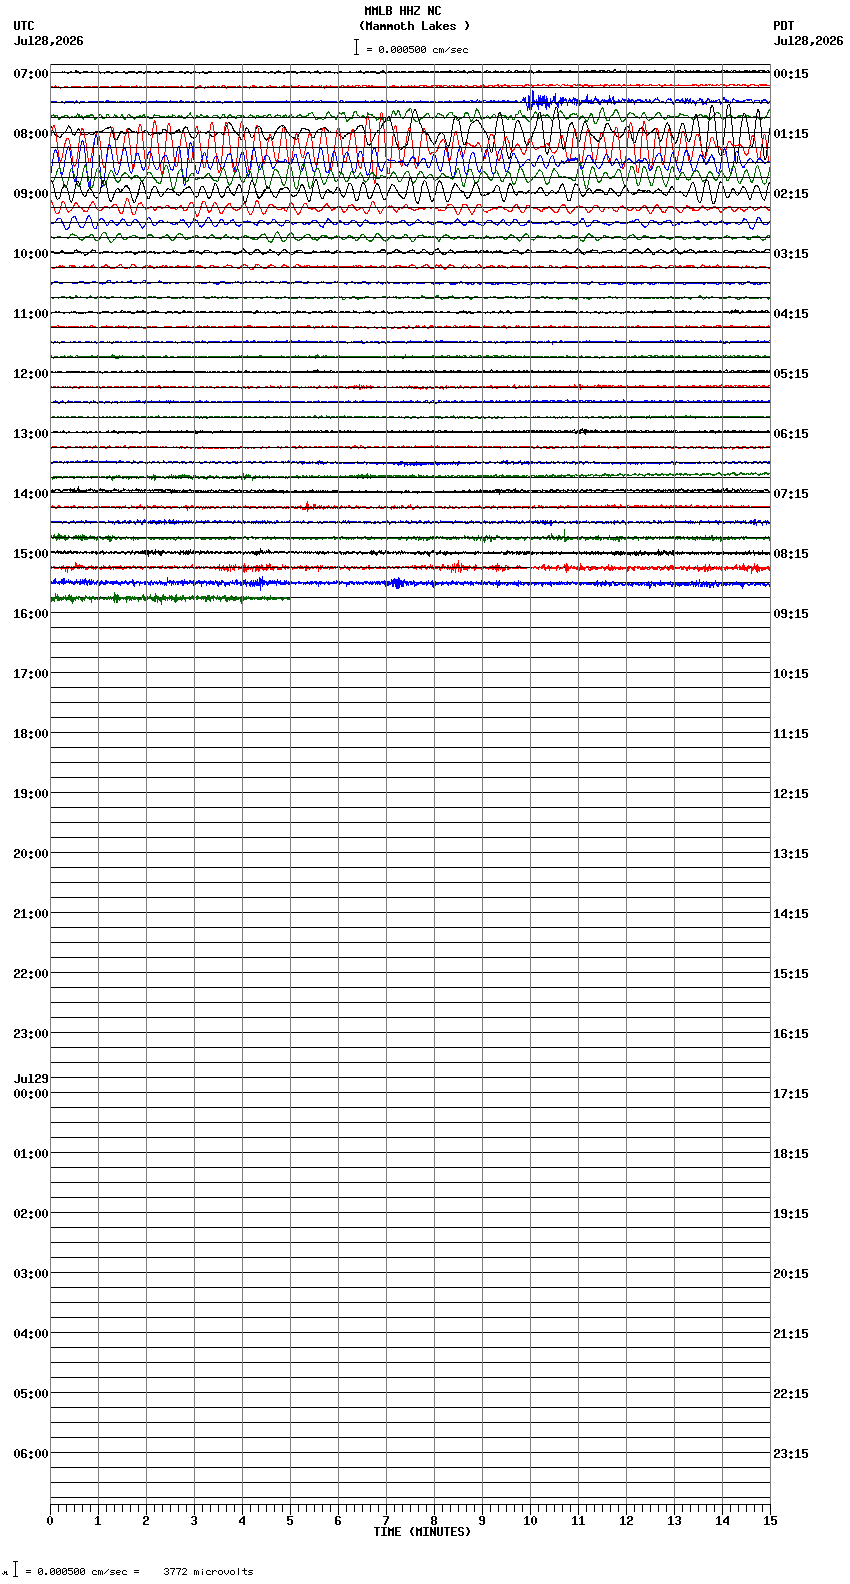This screenshot has width=850, height=1584.
Task: Click the 15:15 PDT row label
Action: tap(791, 974)
